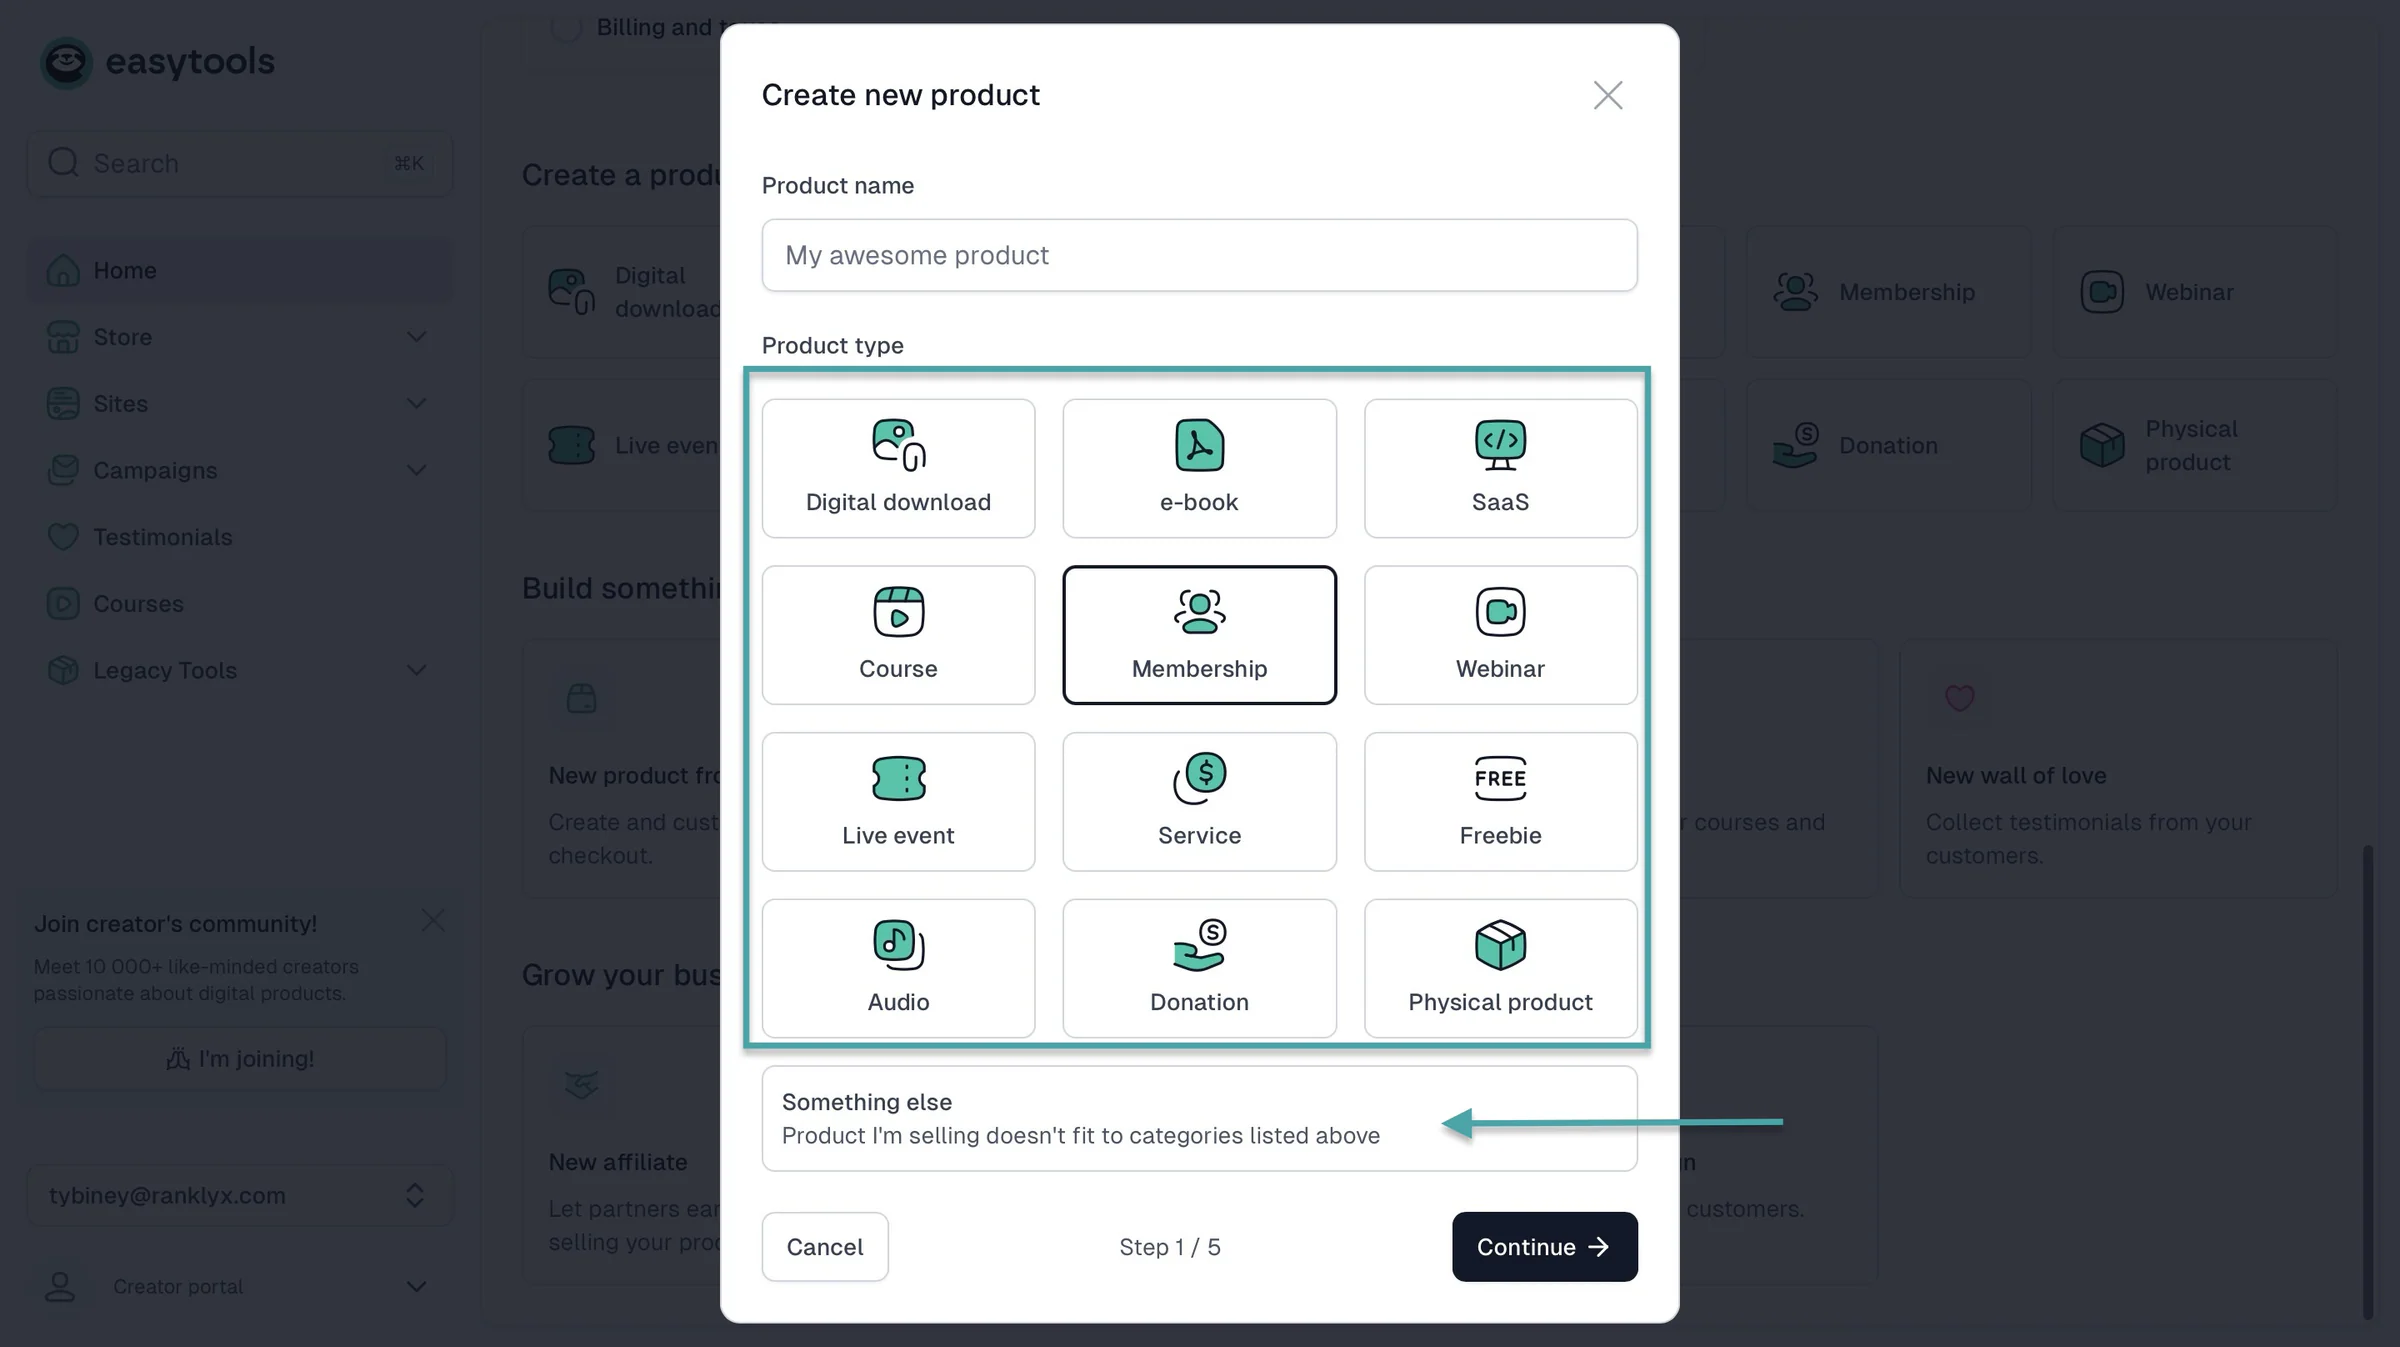Viewport: 2400px width, 1347px height.
Task: Pick the Service product type
Action: [1199, 801]
